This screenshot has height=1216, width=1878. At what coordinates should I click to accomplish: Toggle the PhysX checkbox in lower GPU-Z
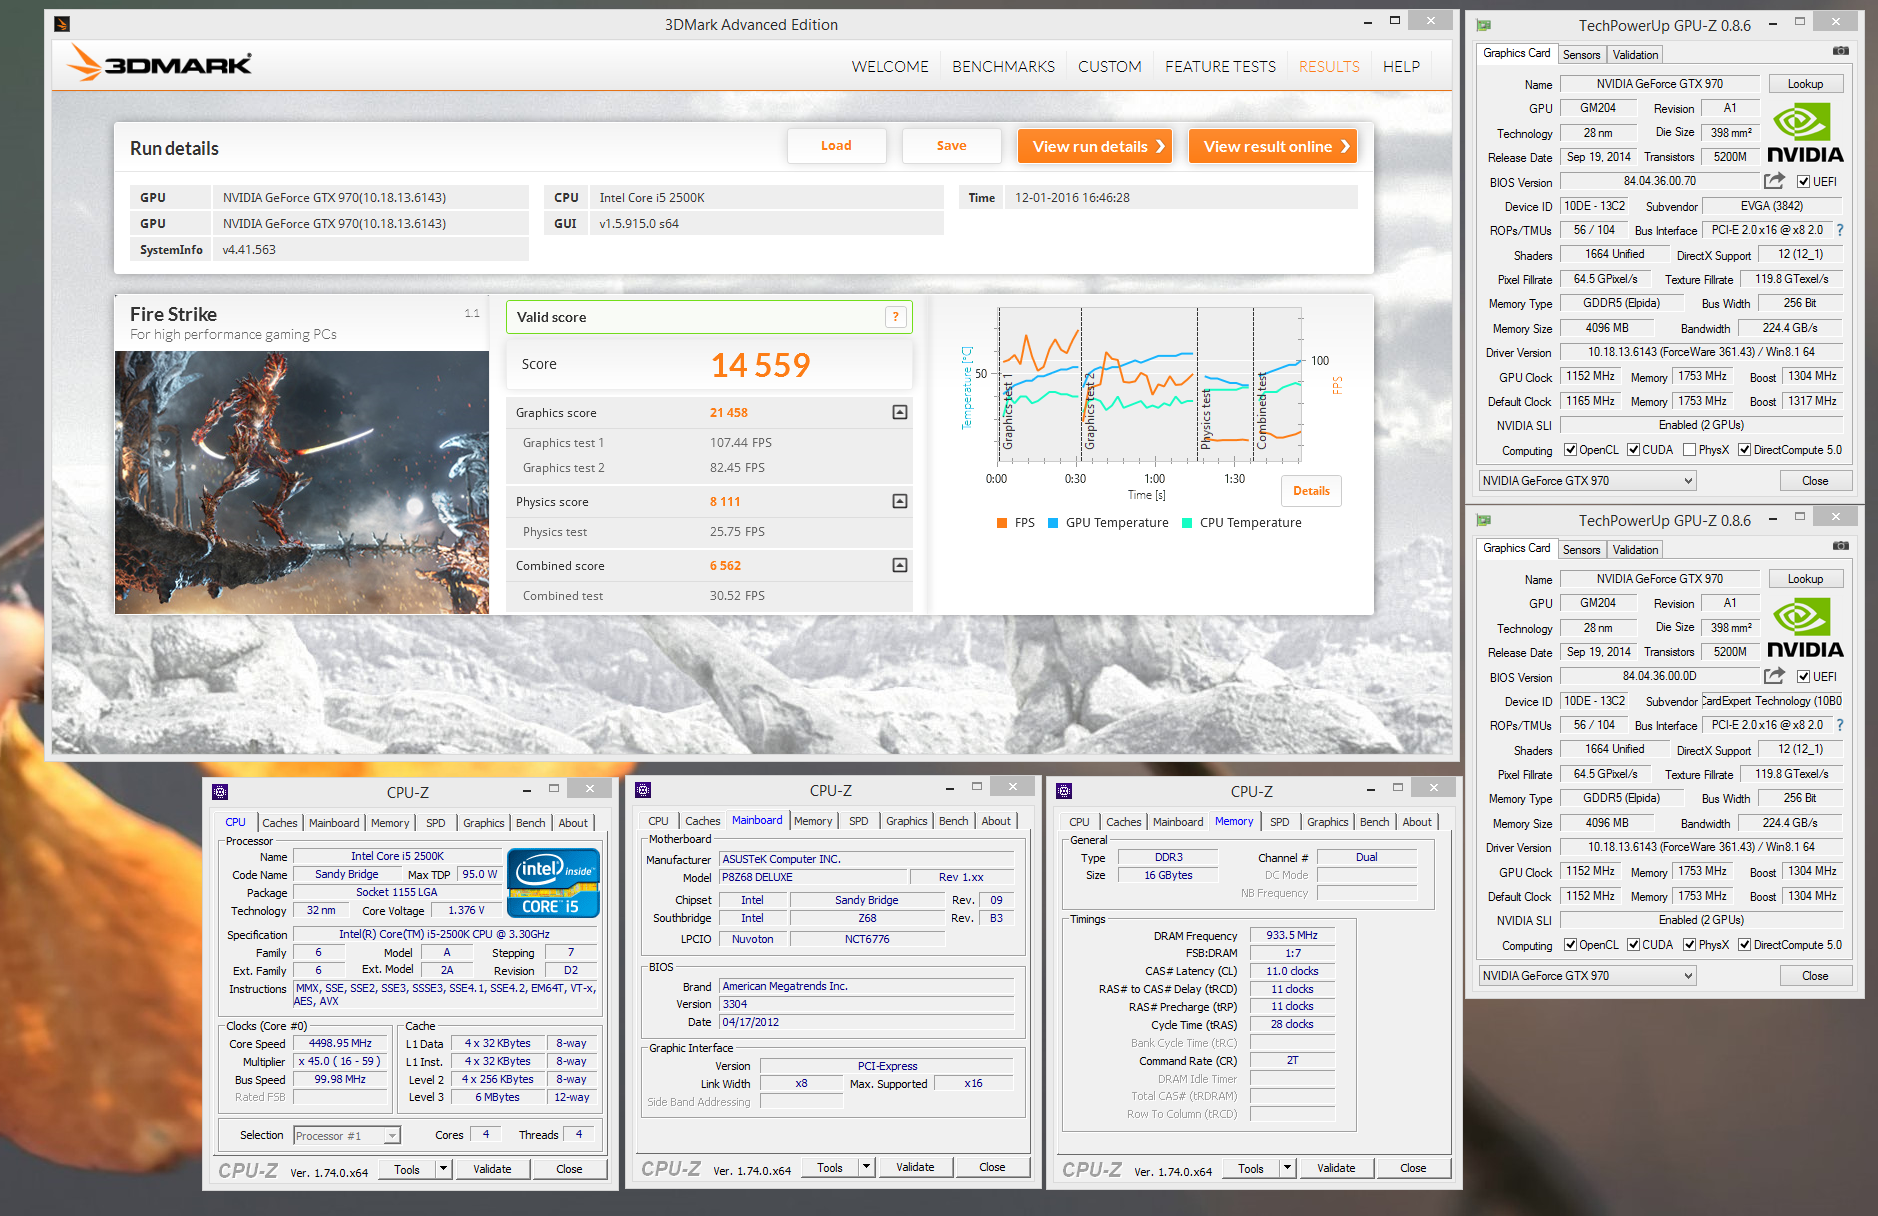pyautogui.click(x=1689, y=945)
